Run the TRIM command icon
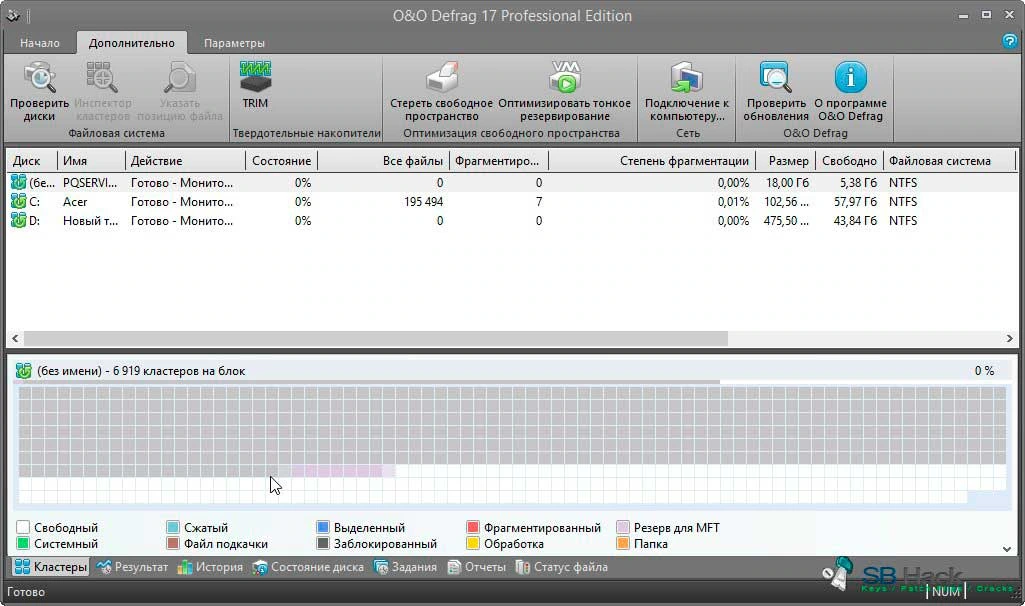Screen dimensions: 1025x606 255,77
